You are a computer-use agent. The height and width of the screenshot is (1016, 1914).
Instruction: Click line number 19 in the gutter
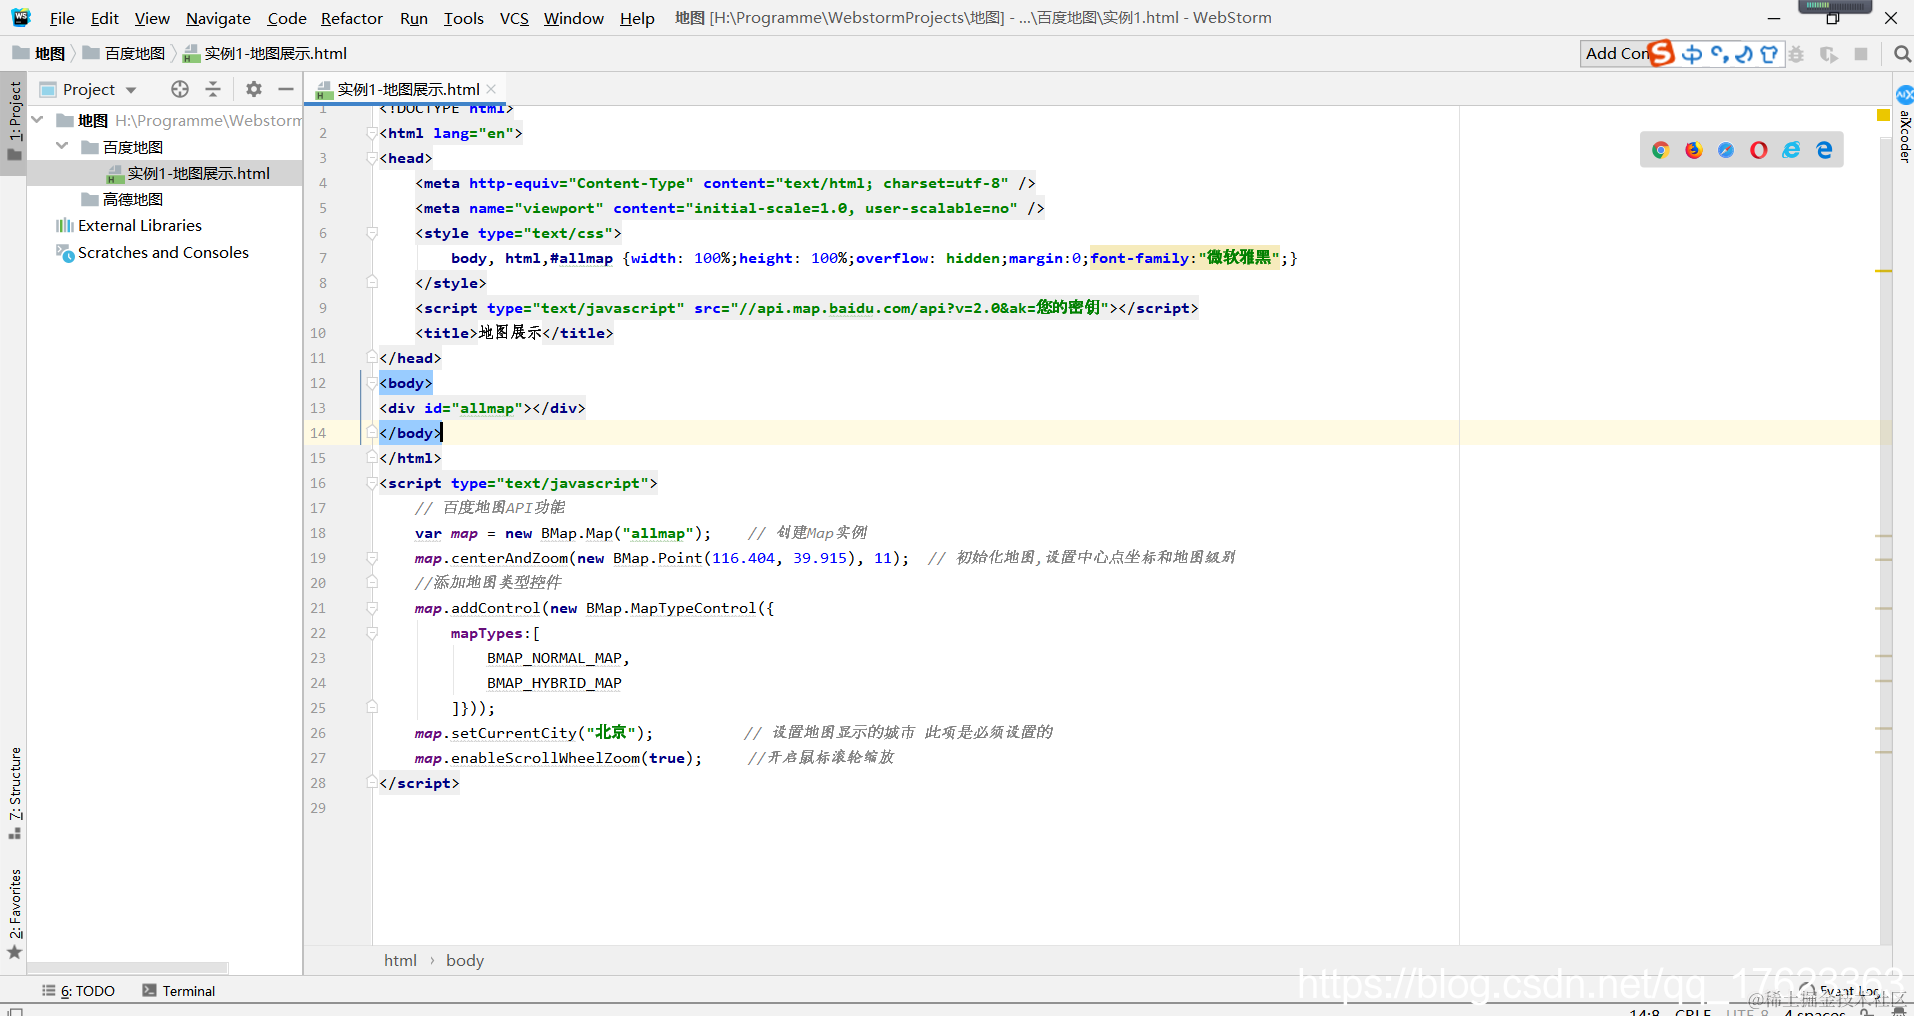click(318, 558)
